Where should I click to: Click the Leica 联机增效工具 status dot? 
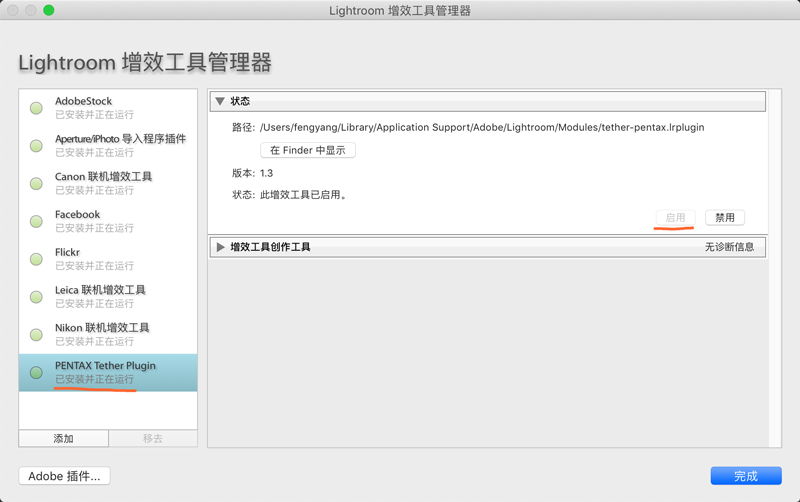tap(36, 297)
